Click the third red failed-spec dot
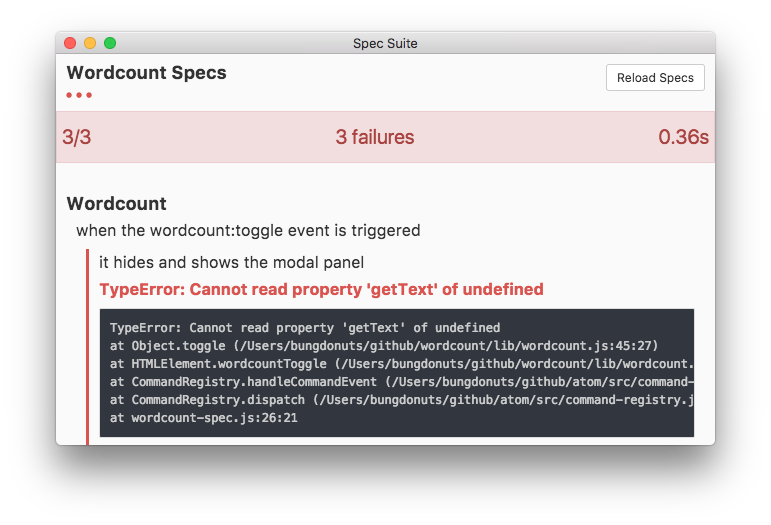This screenshot has width=771, height=525. pyautogui.click(x=89, y=95)
